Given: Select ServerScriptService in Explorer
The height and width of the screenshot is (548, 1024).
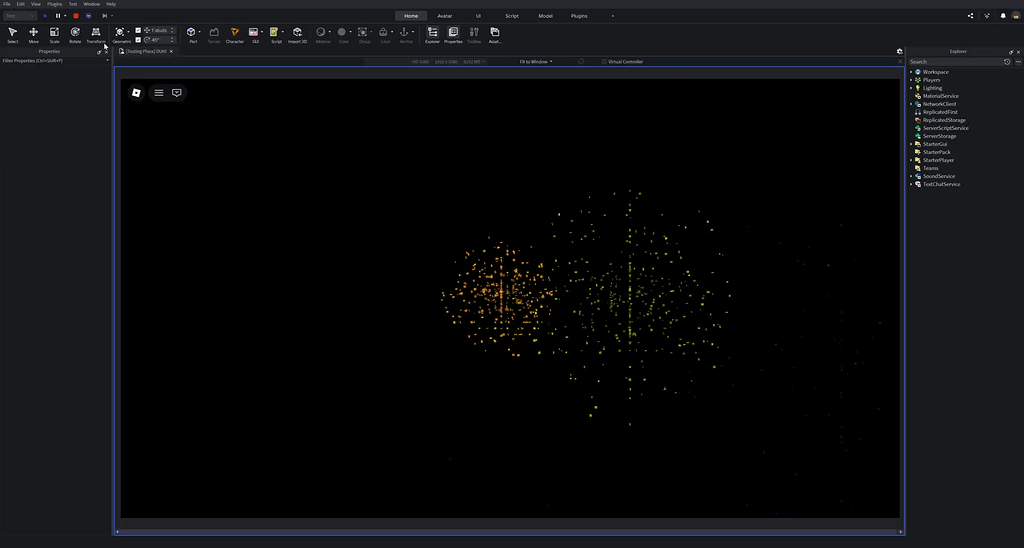Looking at the screenshot, I should [x=945, y=128].
